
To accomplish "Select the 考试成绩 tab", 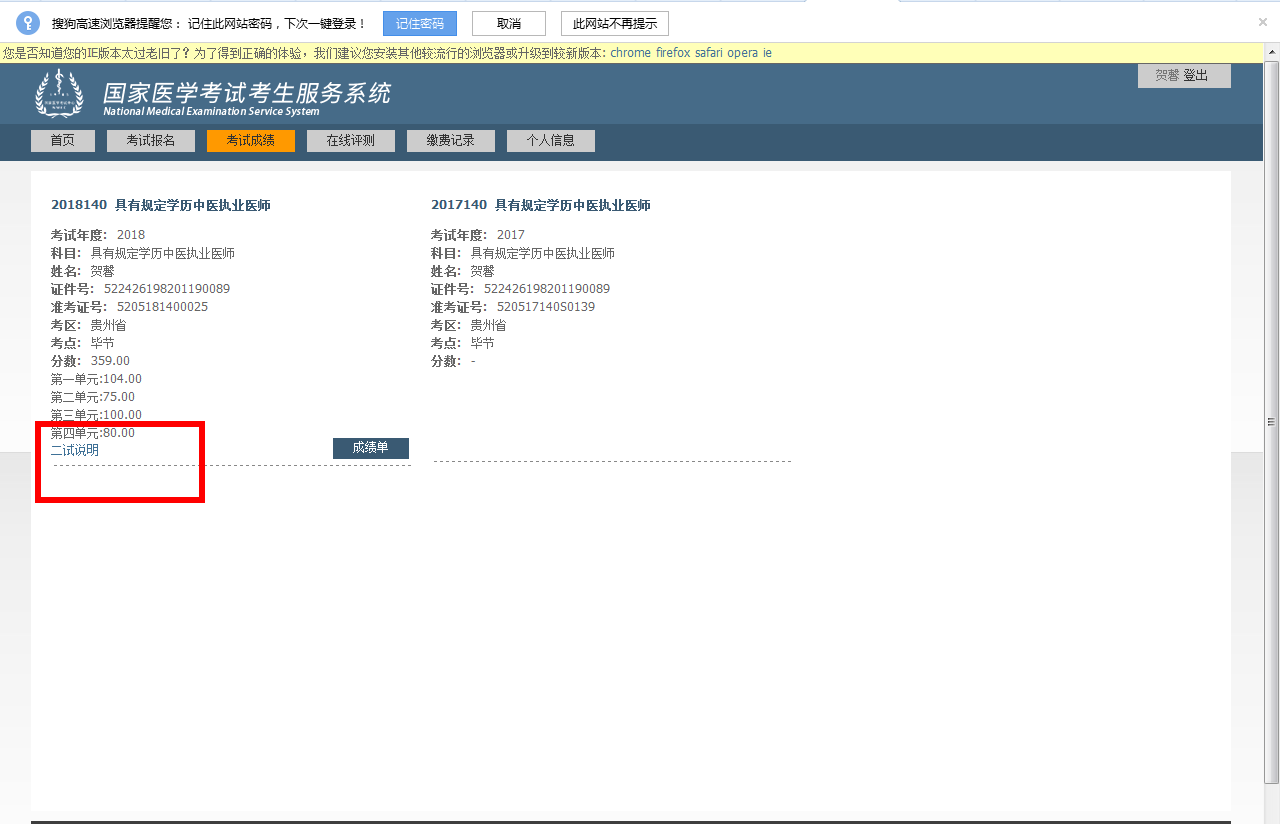I will point(251,141).
